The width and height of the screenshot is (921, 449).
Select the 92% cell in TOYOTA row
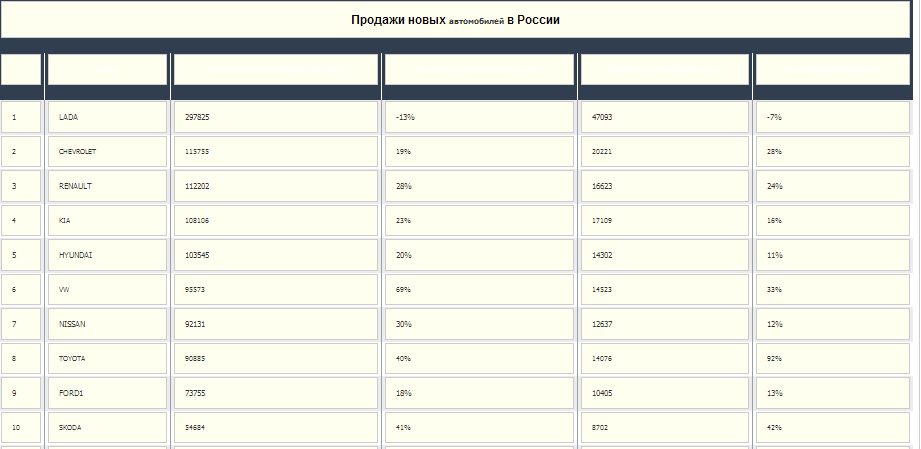pos(833,358)
